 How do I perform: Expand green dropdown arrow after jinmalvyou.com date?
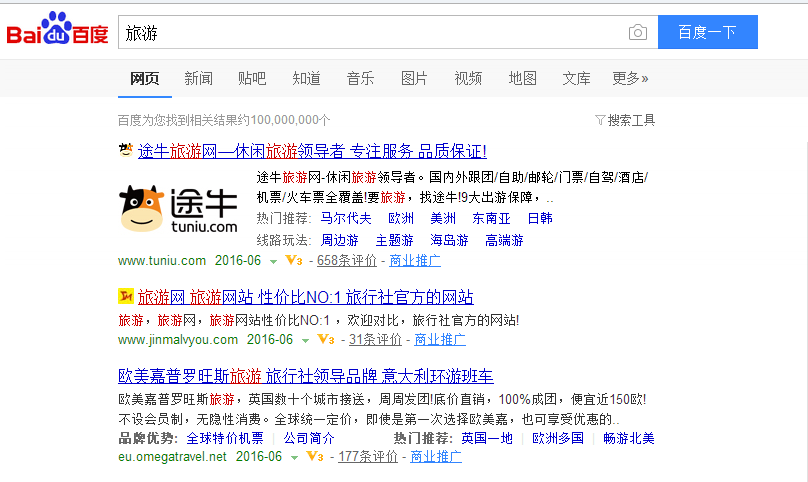[x=304, y=340]
